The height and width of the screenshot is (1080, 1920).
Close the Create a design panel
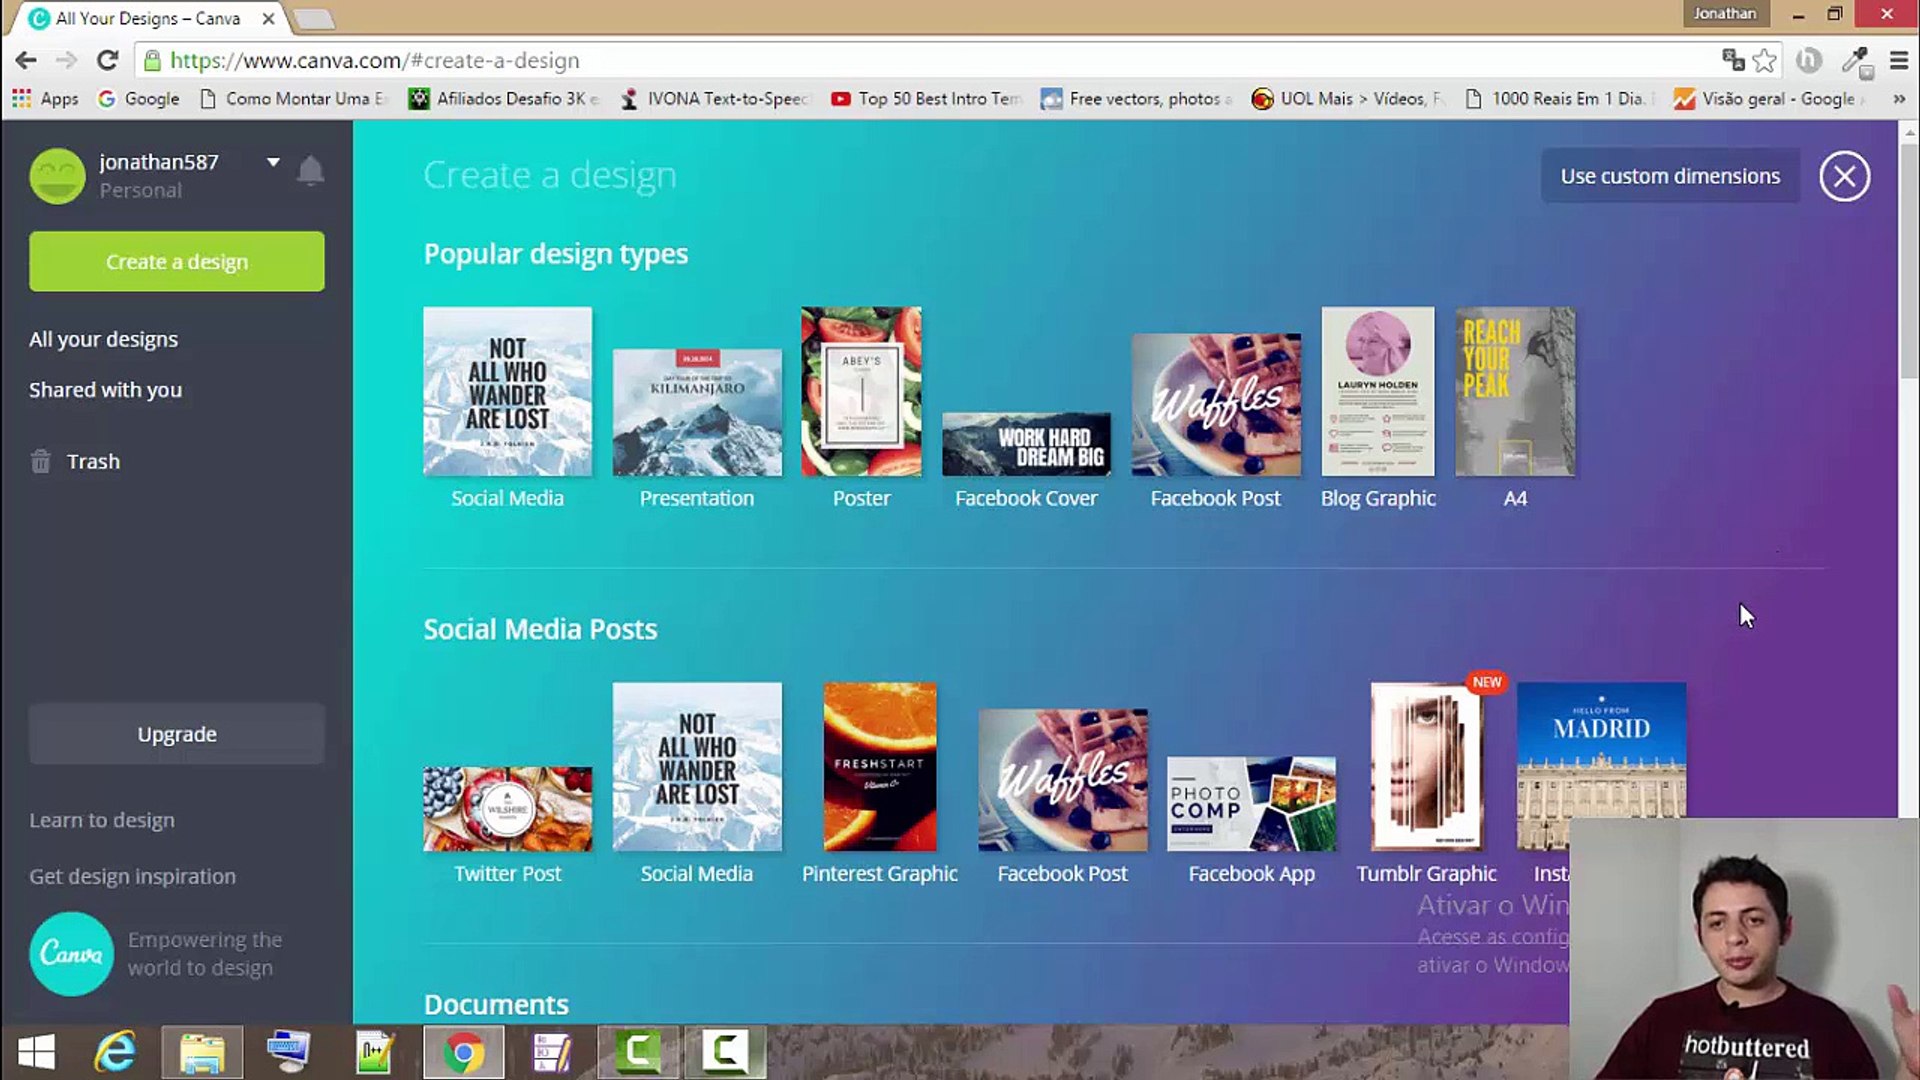tap(1844, 177)
